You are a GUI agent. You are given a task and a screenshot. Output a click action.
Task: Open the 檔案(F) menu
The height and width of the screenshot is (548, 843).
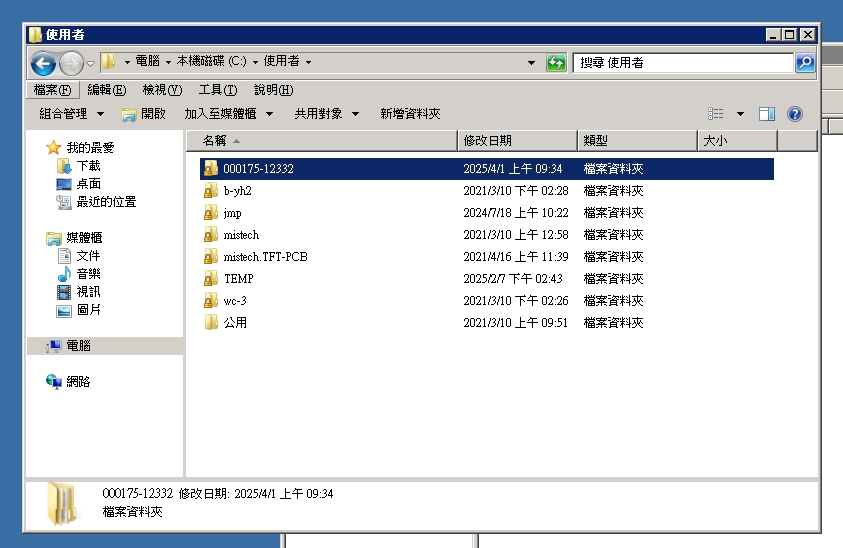[52, 90]
